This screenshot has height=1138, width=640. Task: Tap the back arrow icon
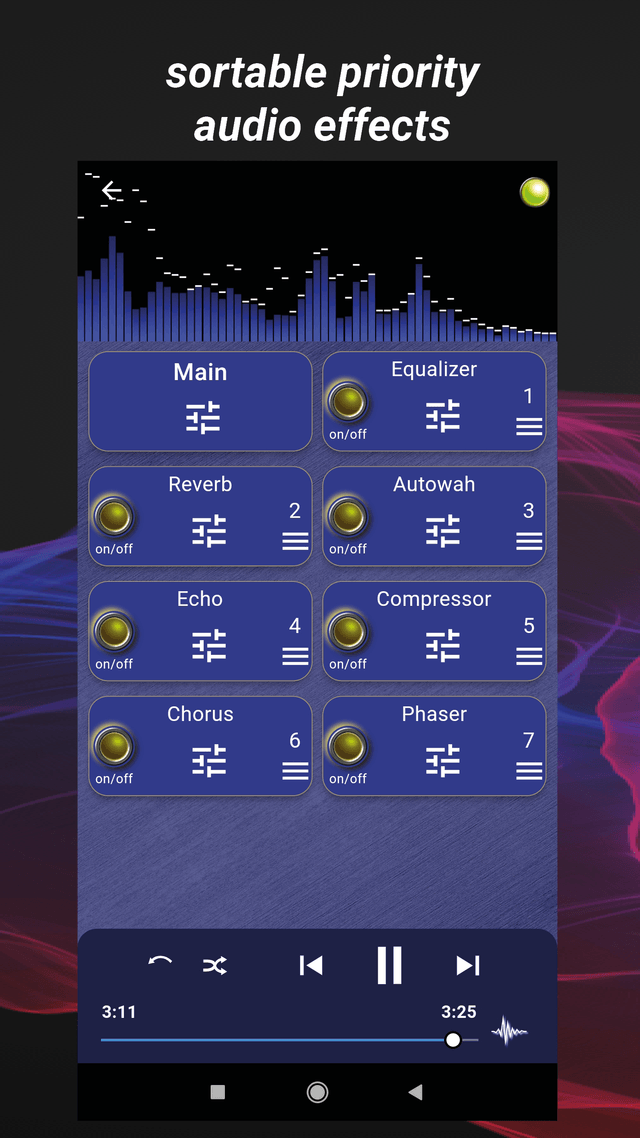click(x=111, y=191)
